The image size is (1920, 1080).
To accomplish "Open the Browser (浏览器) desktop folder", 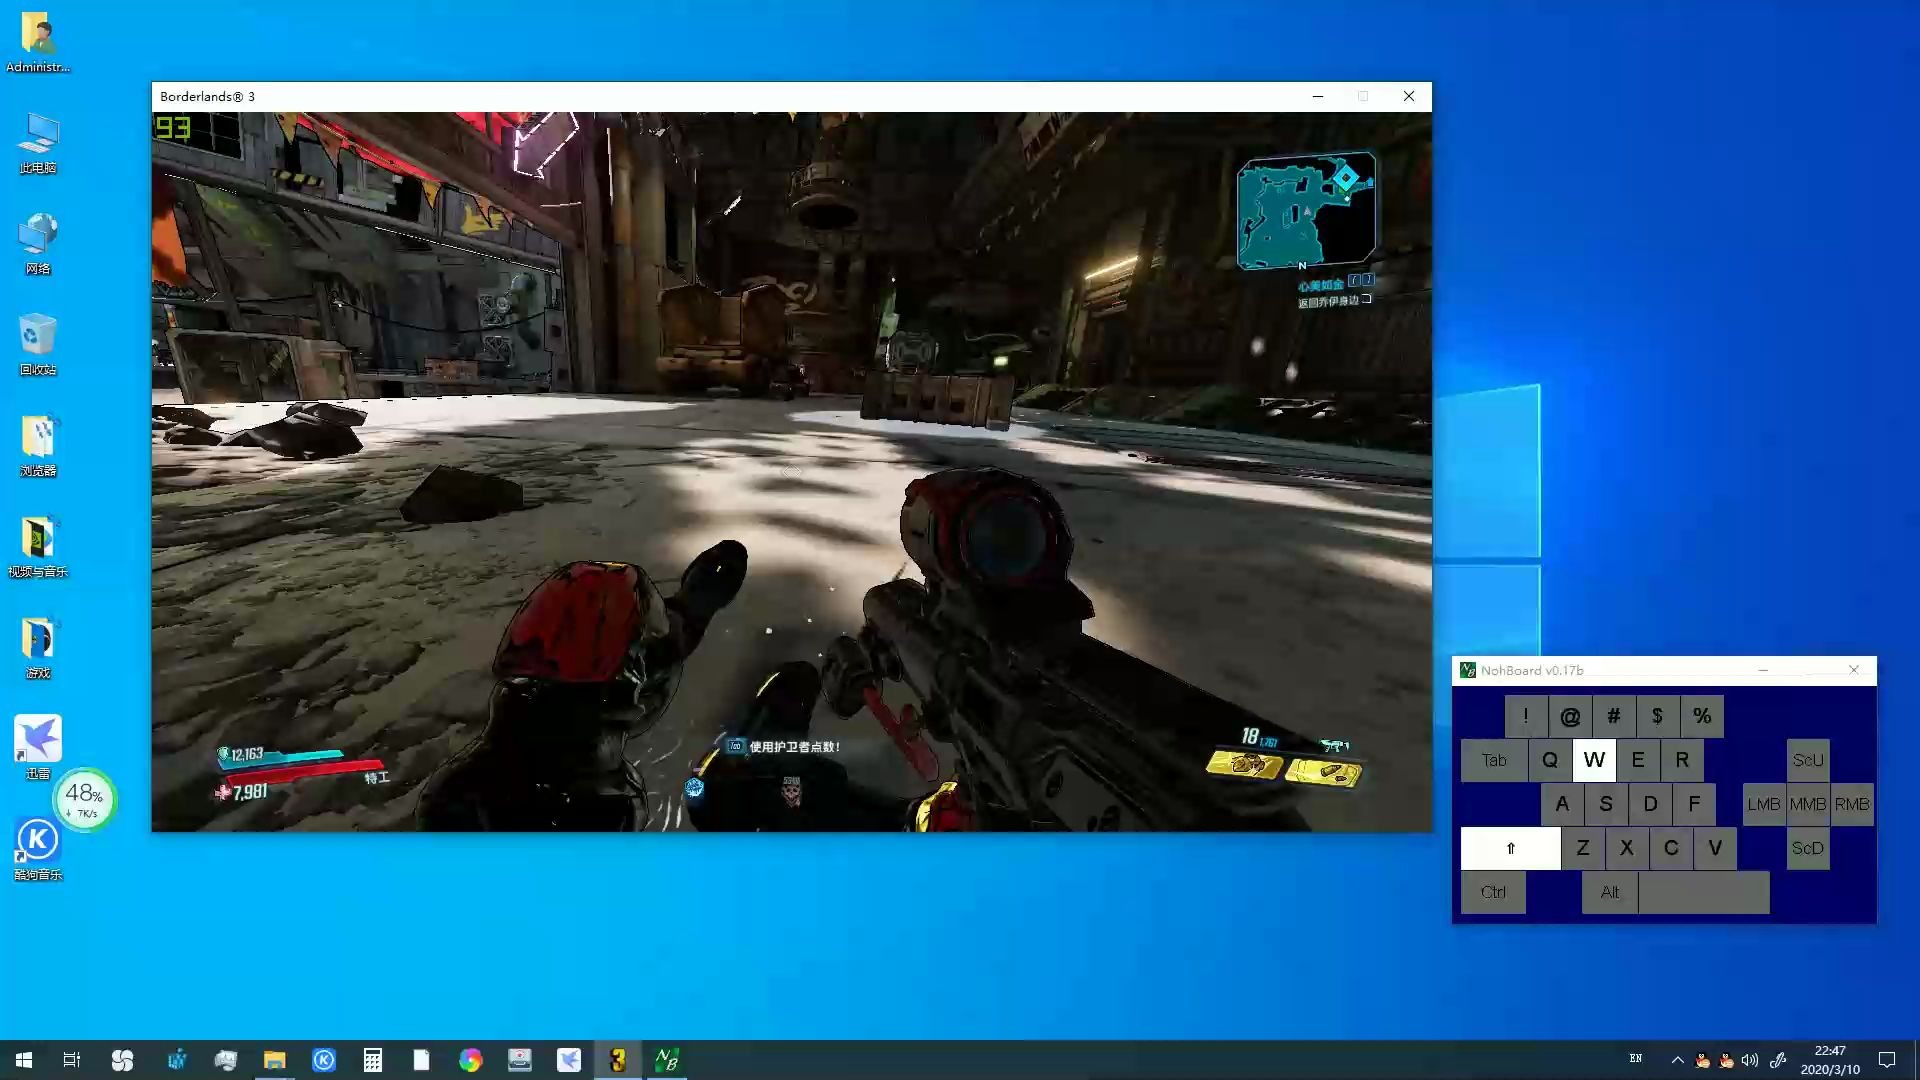I will (x=38, y=446).
